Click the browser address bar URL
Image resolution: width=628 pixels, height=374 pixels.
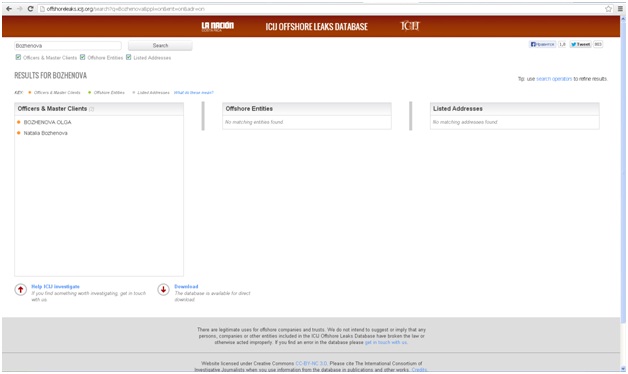(x=125, y=9)
